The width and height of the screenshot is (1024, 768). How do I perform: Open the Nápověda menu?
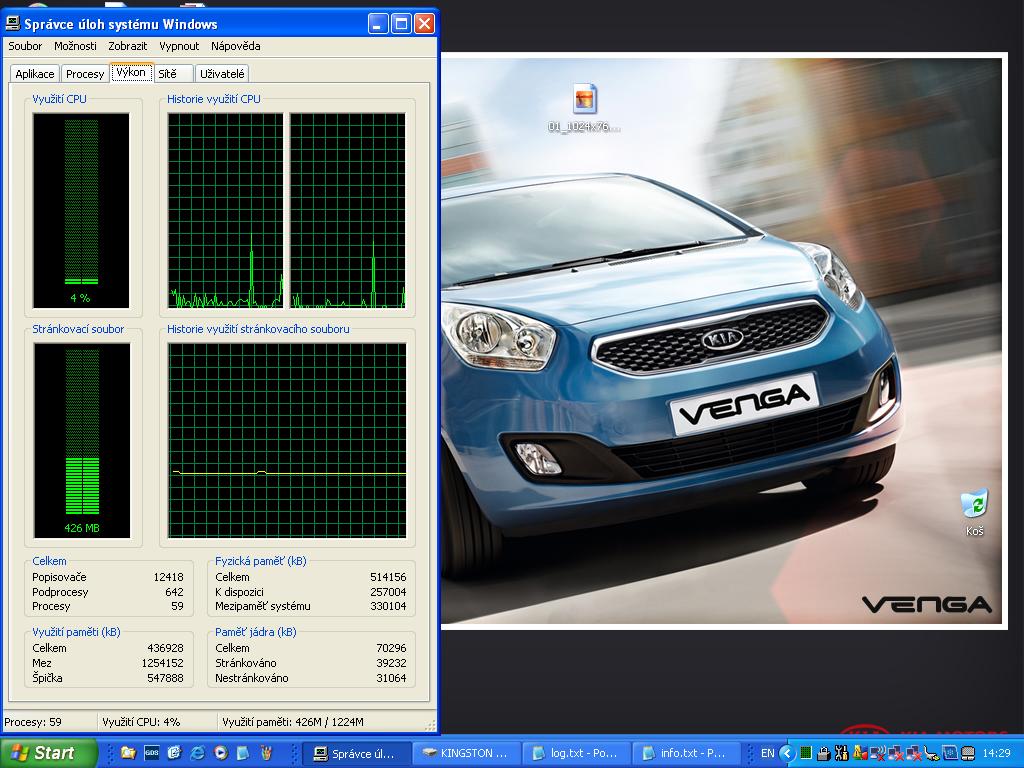tap(236, 46)
